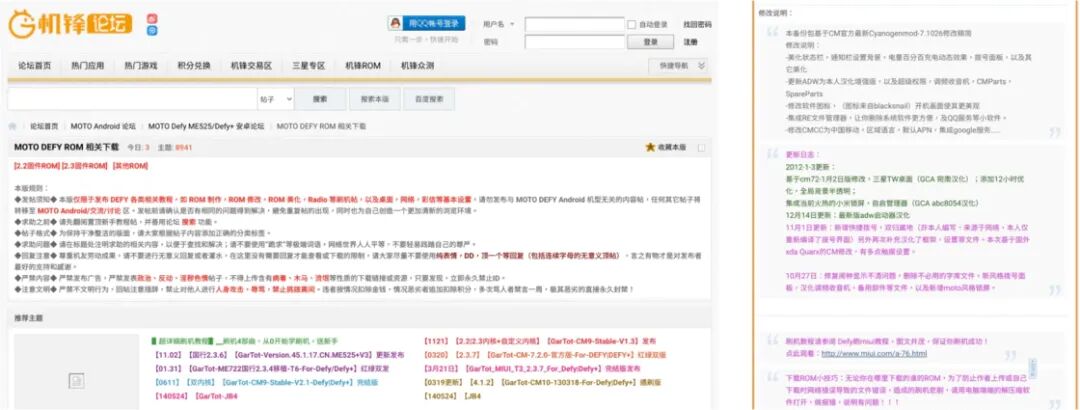The image size is (1080, 410).
Task: Open the 用户名 login type dropdown
Action: tap(499, 24)
